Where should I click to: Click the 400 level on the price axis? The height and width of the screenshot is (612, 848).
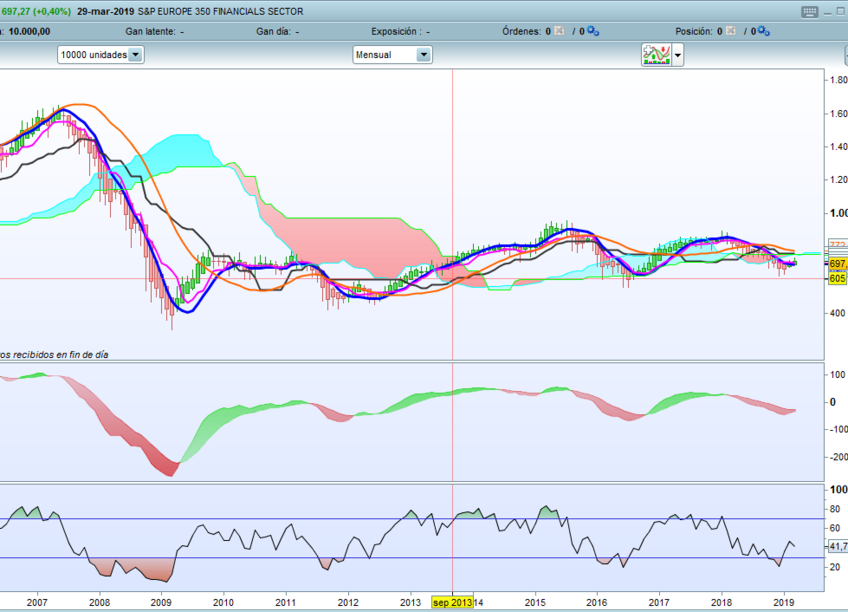(x=838, y=313)
